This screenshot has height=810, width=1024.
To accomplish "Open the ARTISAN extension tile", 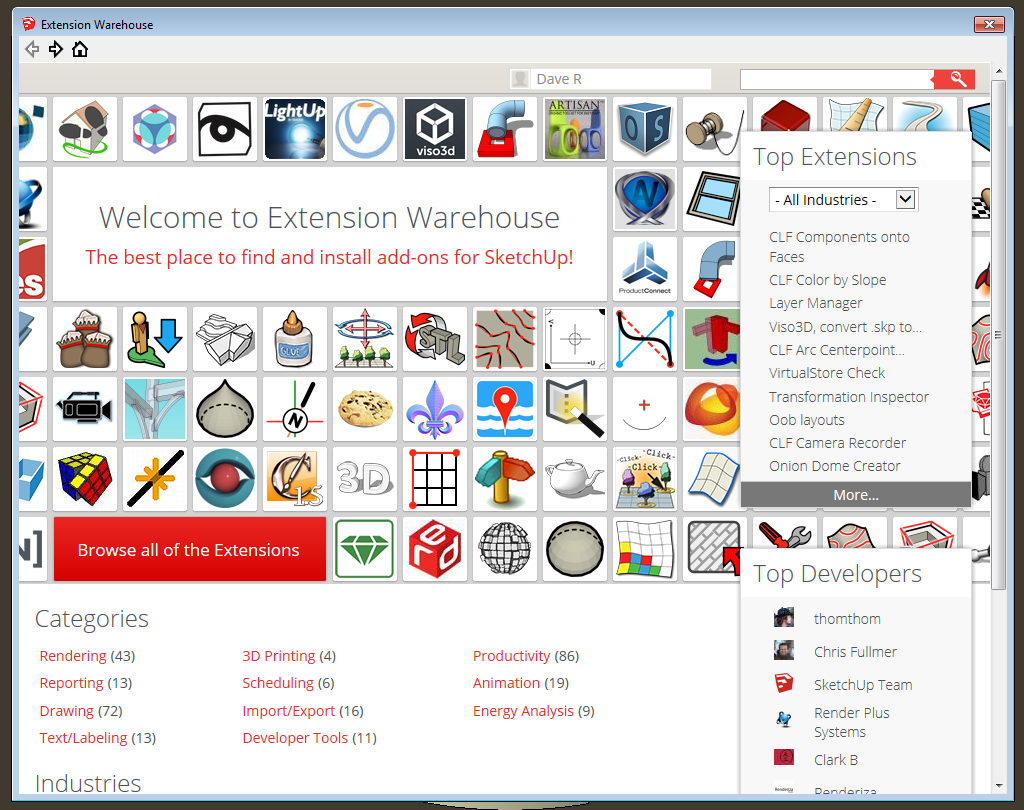I will pos(575,129).
